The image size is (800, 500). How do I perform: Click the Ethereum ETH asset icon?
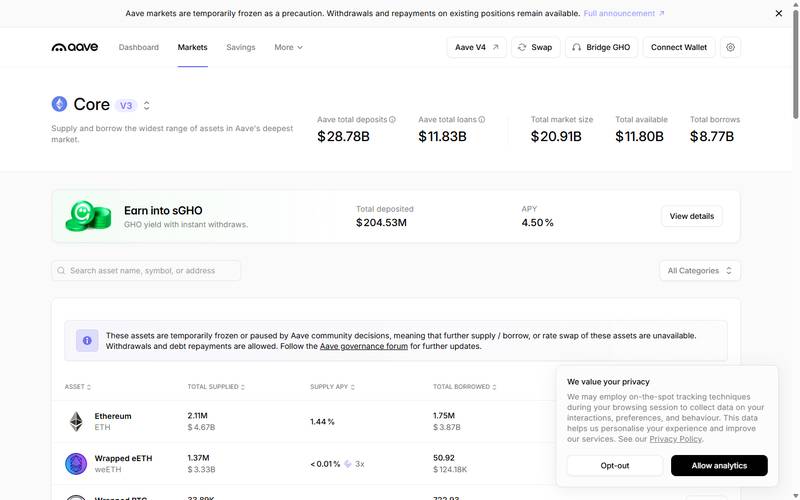coord(76,421)
